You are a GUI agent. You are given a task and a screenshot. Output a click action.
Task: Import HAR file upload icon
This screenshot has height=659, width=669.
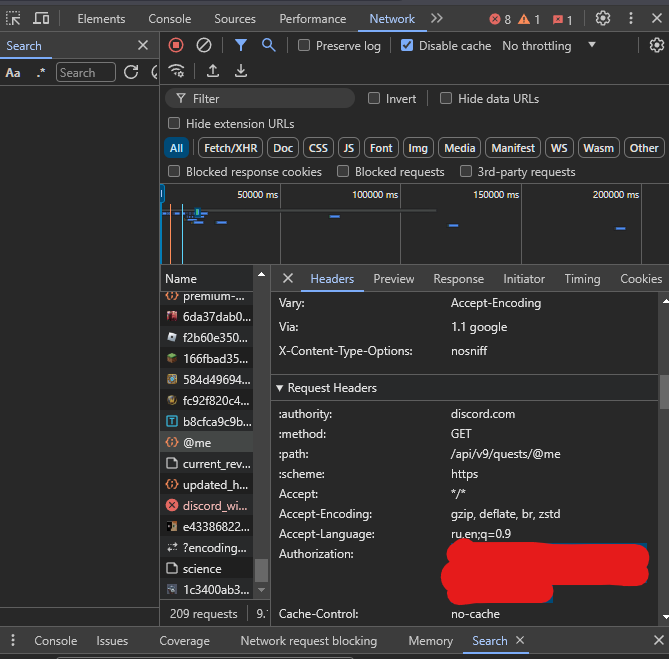point(213,70)
